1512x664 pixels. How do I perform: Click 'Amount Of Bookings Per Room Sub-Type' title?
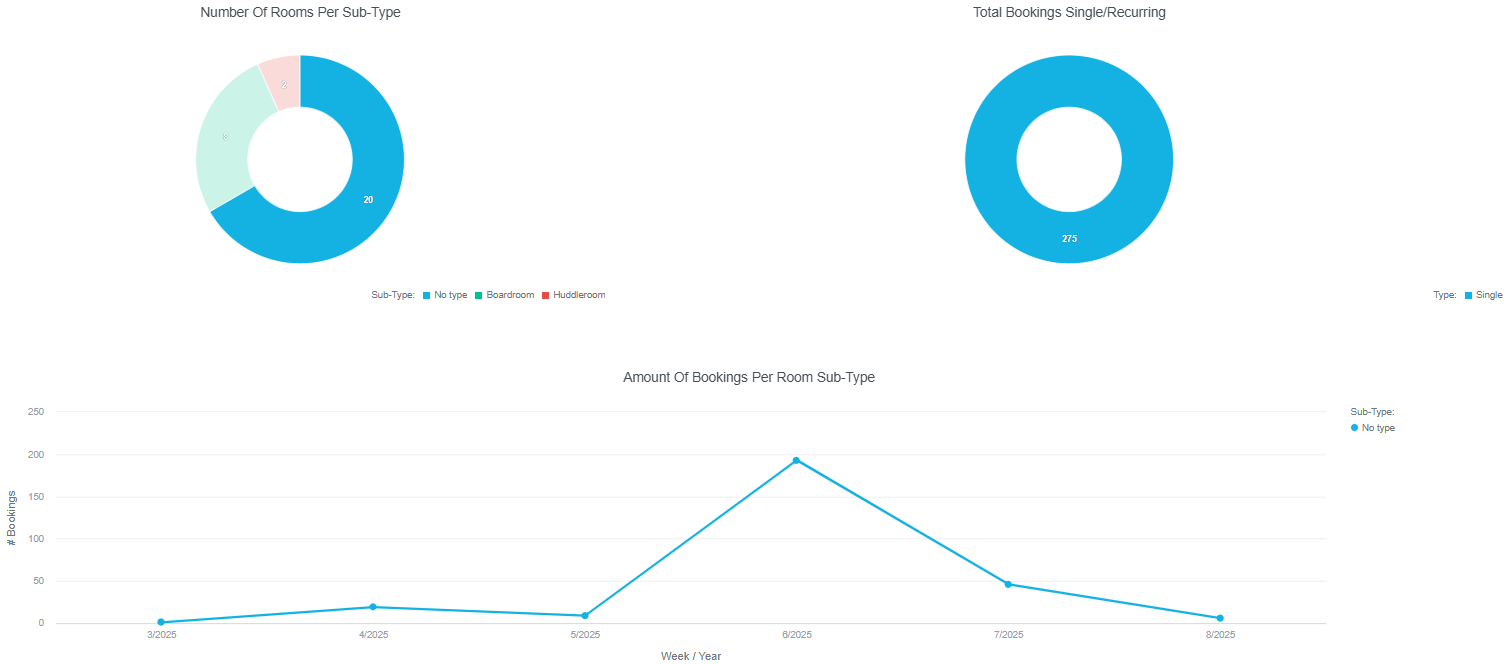tap(749, 377)
